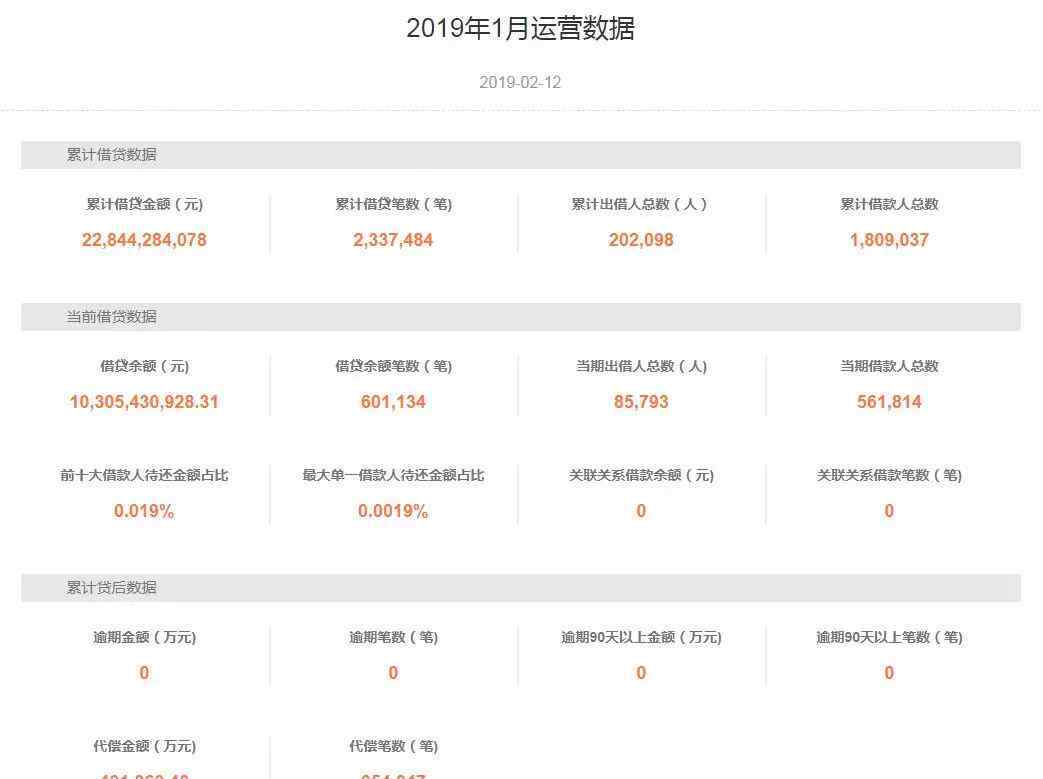Click the 2019-02-12 publish date
The image size is (1043, 779).
[x=520, y=83]
